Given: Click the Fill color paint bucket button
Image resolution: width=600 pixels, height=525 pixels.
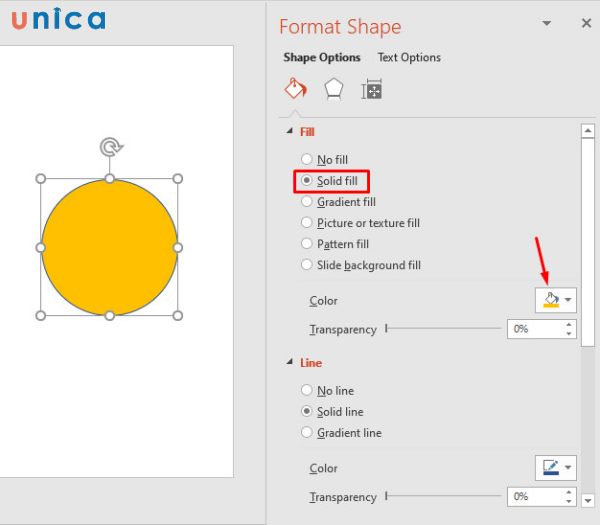Looking at the screenshot, I should coord(550,300).
